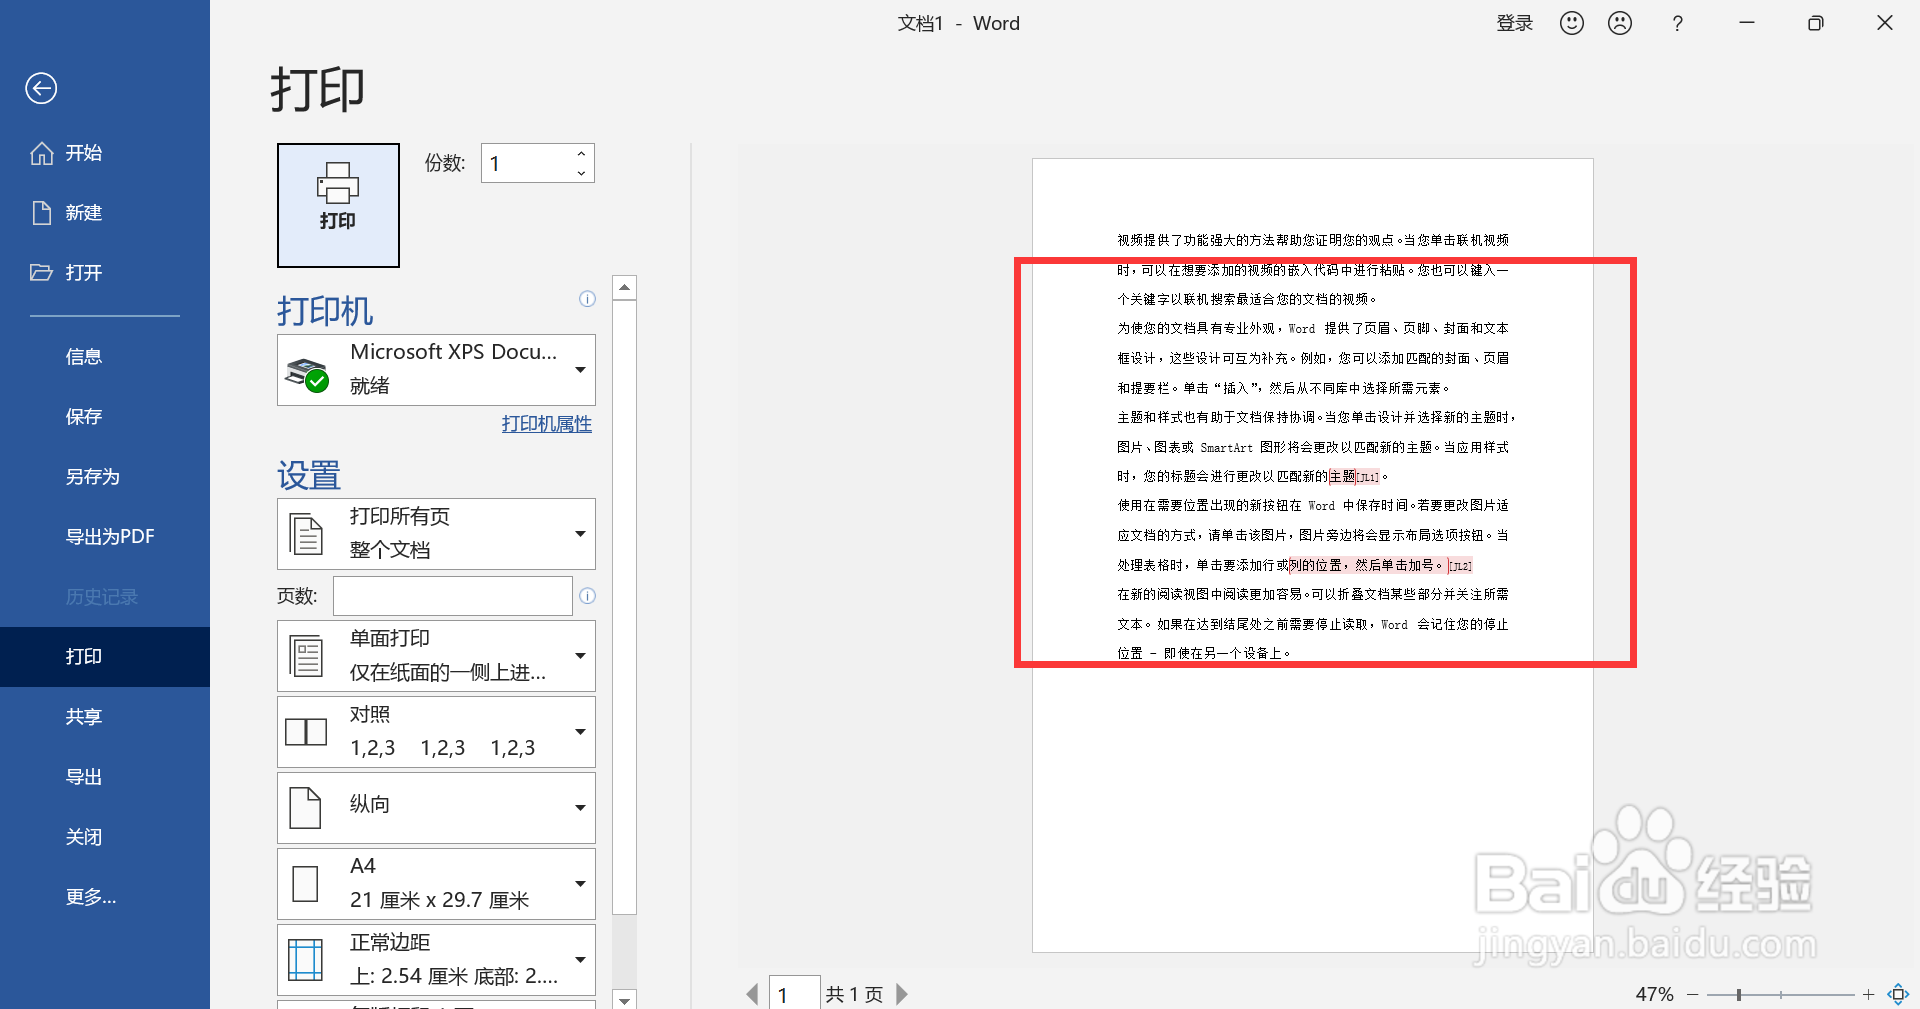Open help with the question mark icon
Screen dimensions: 1920x1009
point(1678,23)
